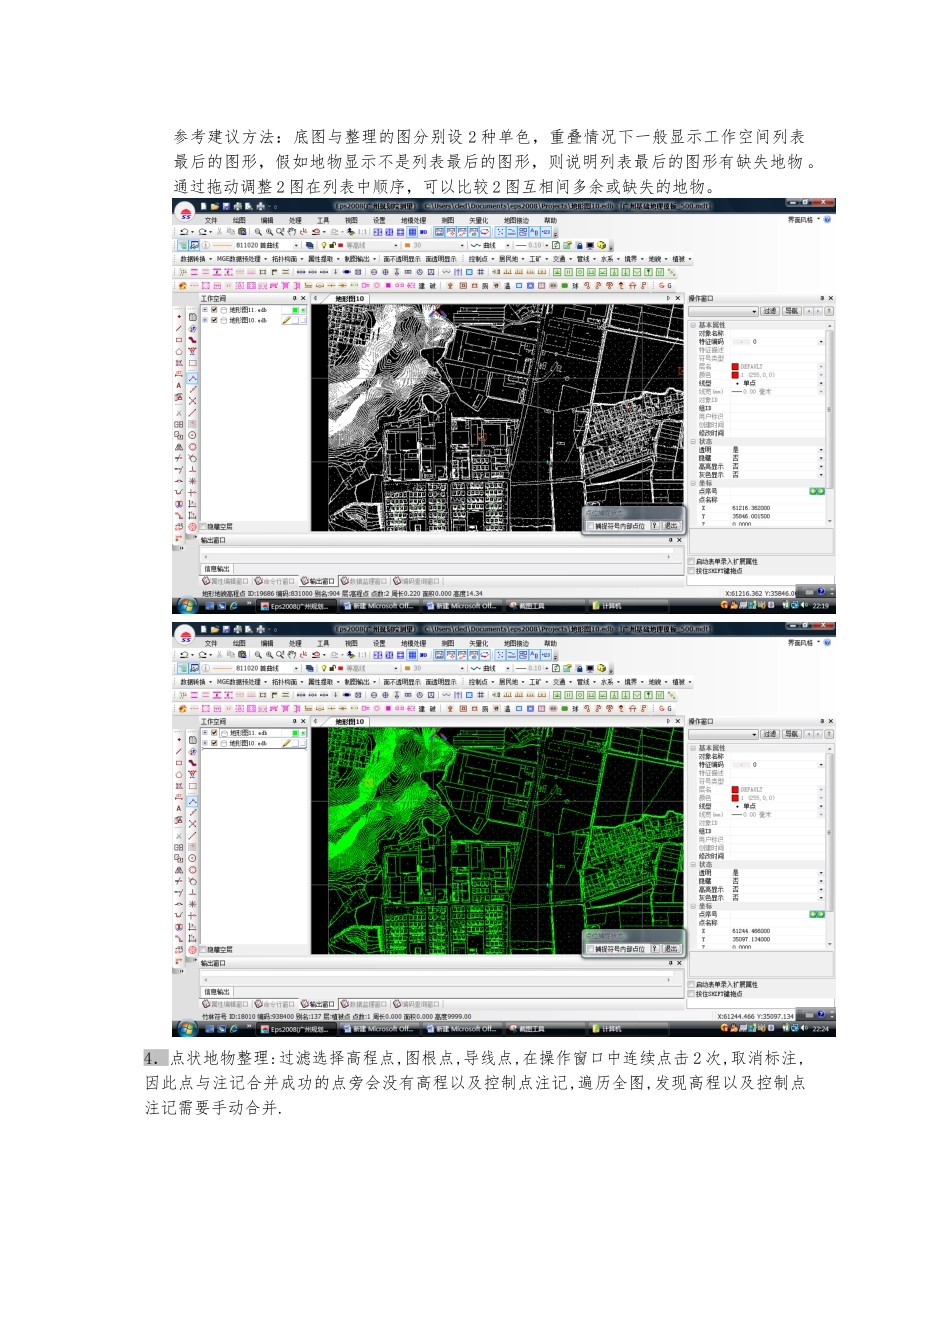
Task: Open Eps2008 taskbar item, upper screenshot
Action: pos(298,605)
